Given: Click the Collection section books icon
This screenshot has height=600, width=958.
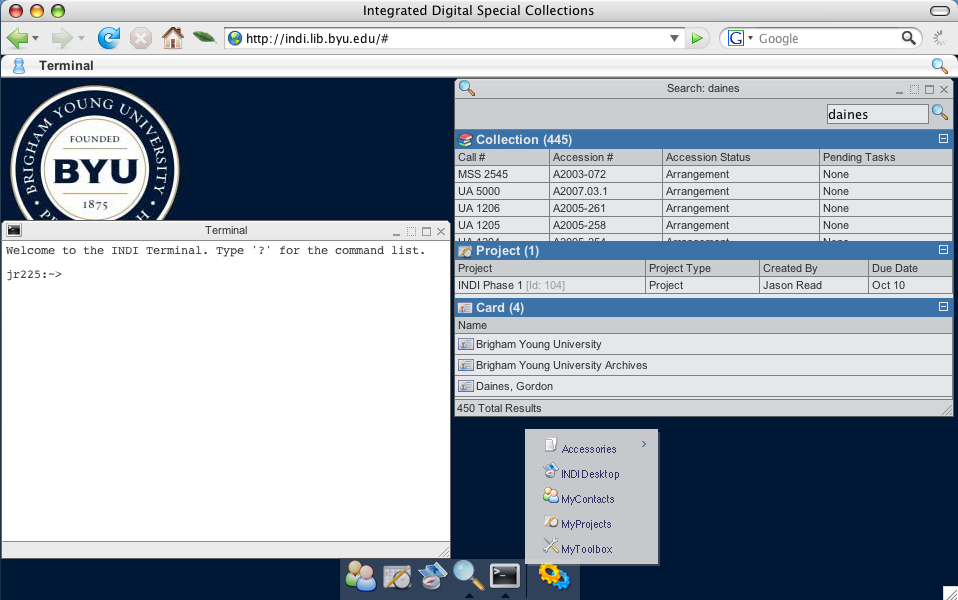Looking at the screenshot, I should [x=466, y=139].
